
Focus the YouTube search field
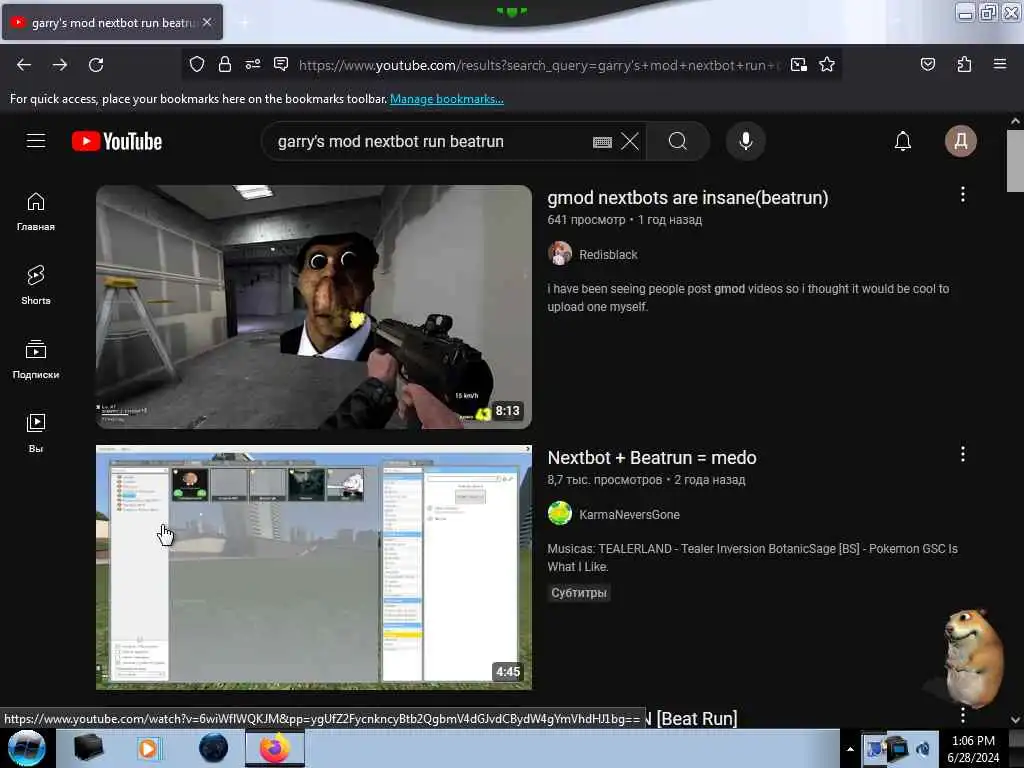pyautogui.click(x=431, y=142)
